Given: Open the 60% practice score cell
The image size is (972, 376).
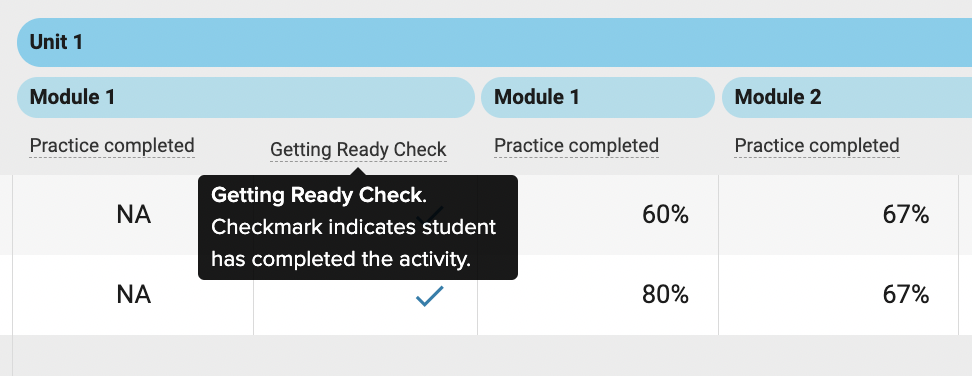Looking at the screenshot, I should 598,215.
